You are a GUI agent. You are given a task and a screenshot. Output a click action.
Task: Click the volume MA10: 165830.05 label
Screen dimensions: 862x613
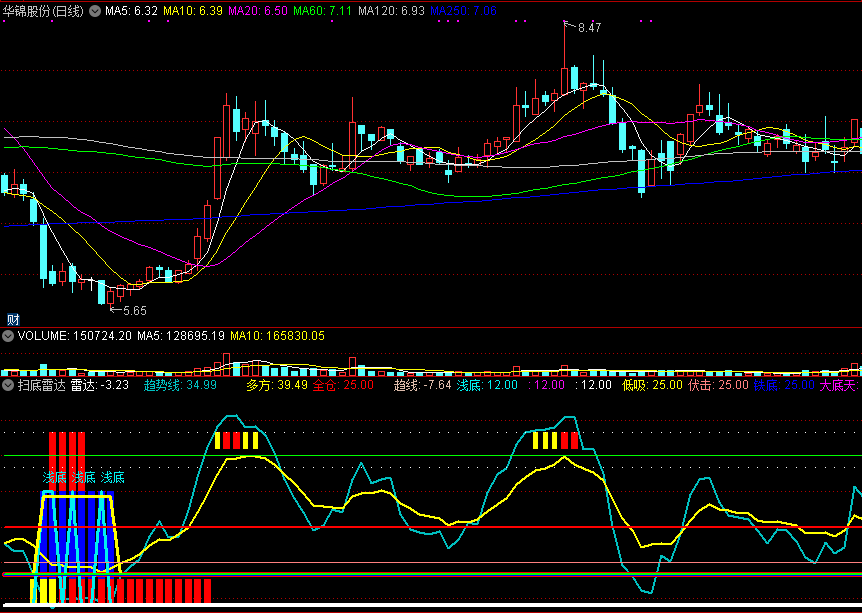tap(277, 336)
